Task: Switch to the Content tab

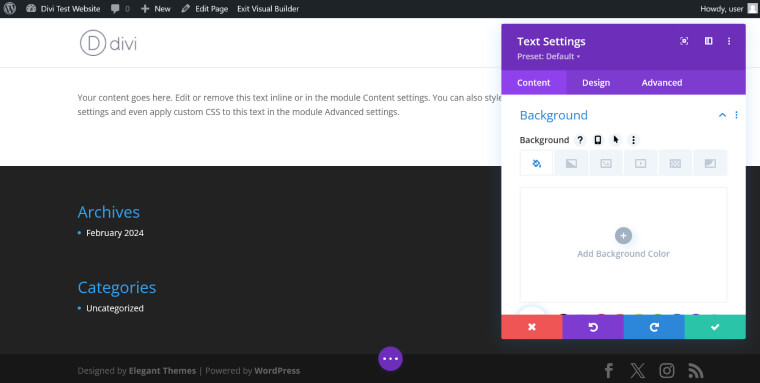Action: (x=534, y=82)
